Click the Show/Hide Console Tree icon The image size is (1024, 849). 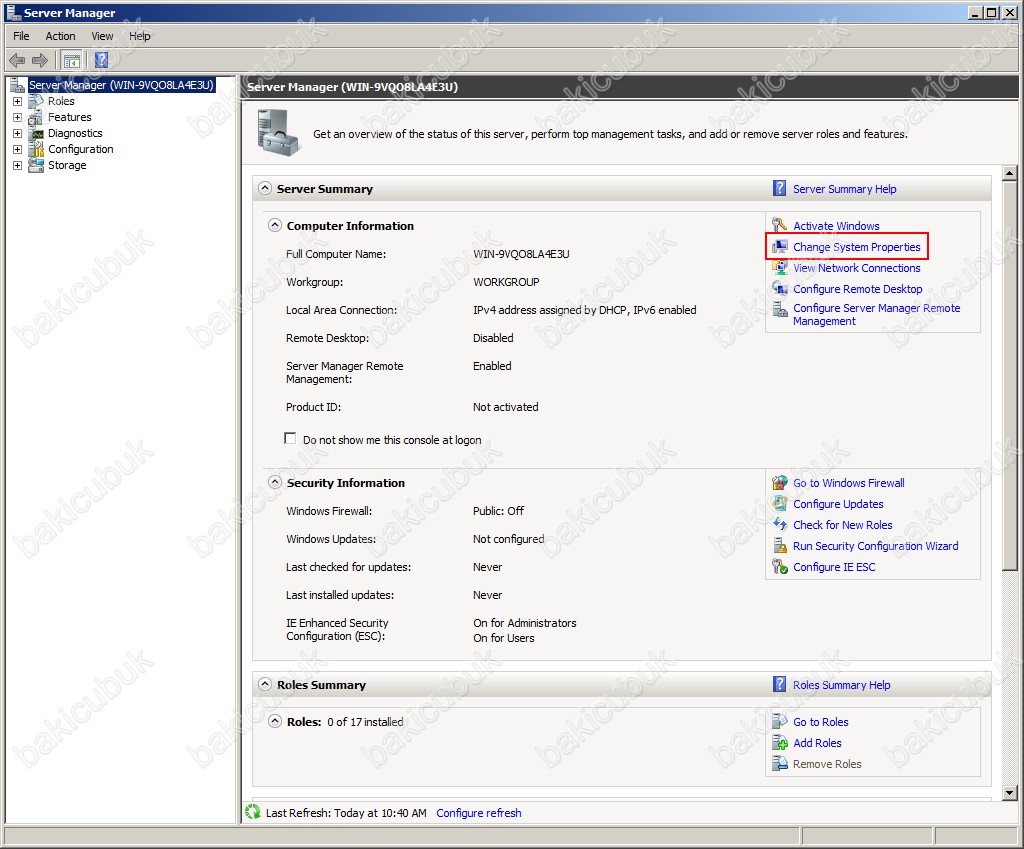point(72,60)
